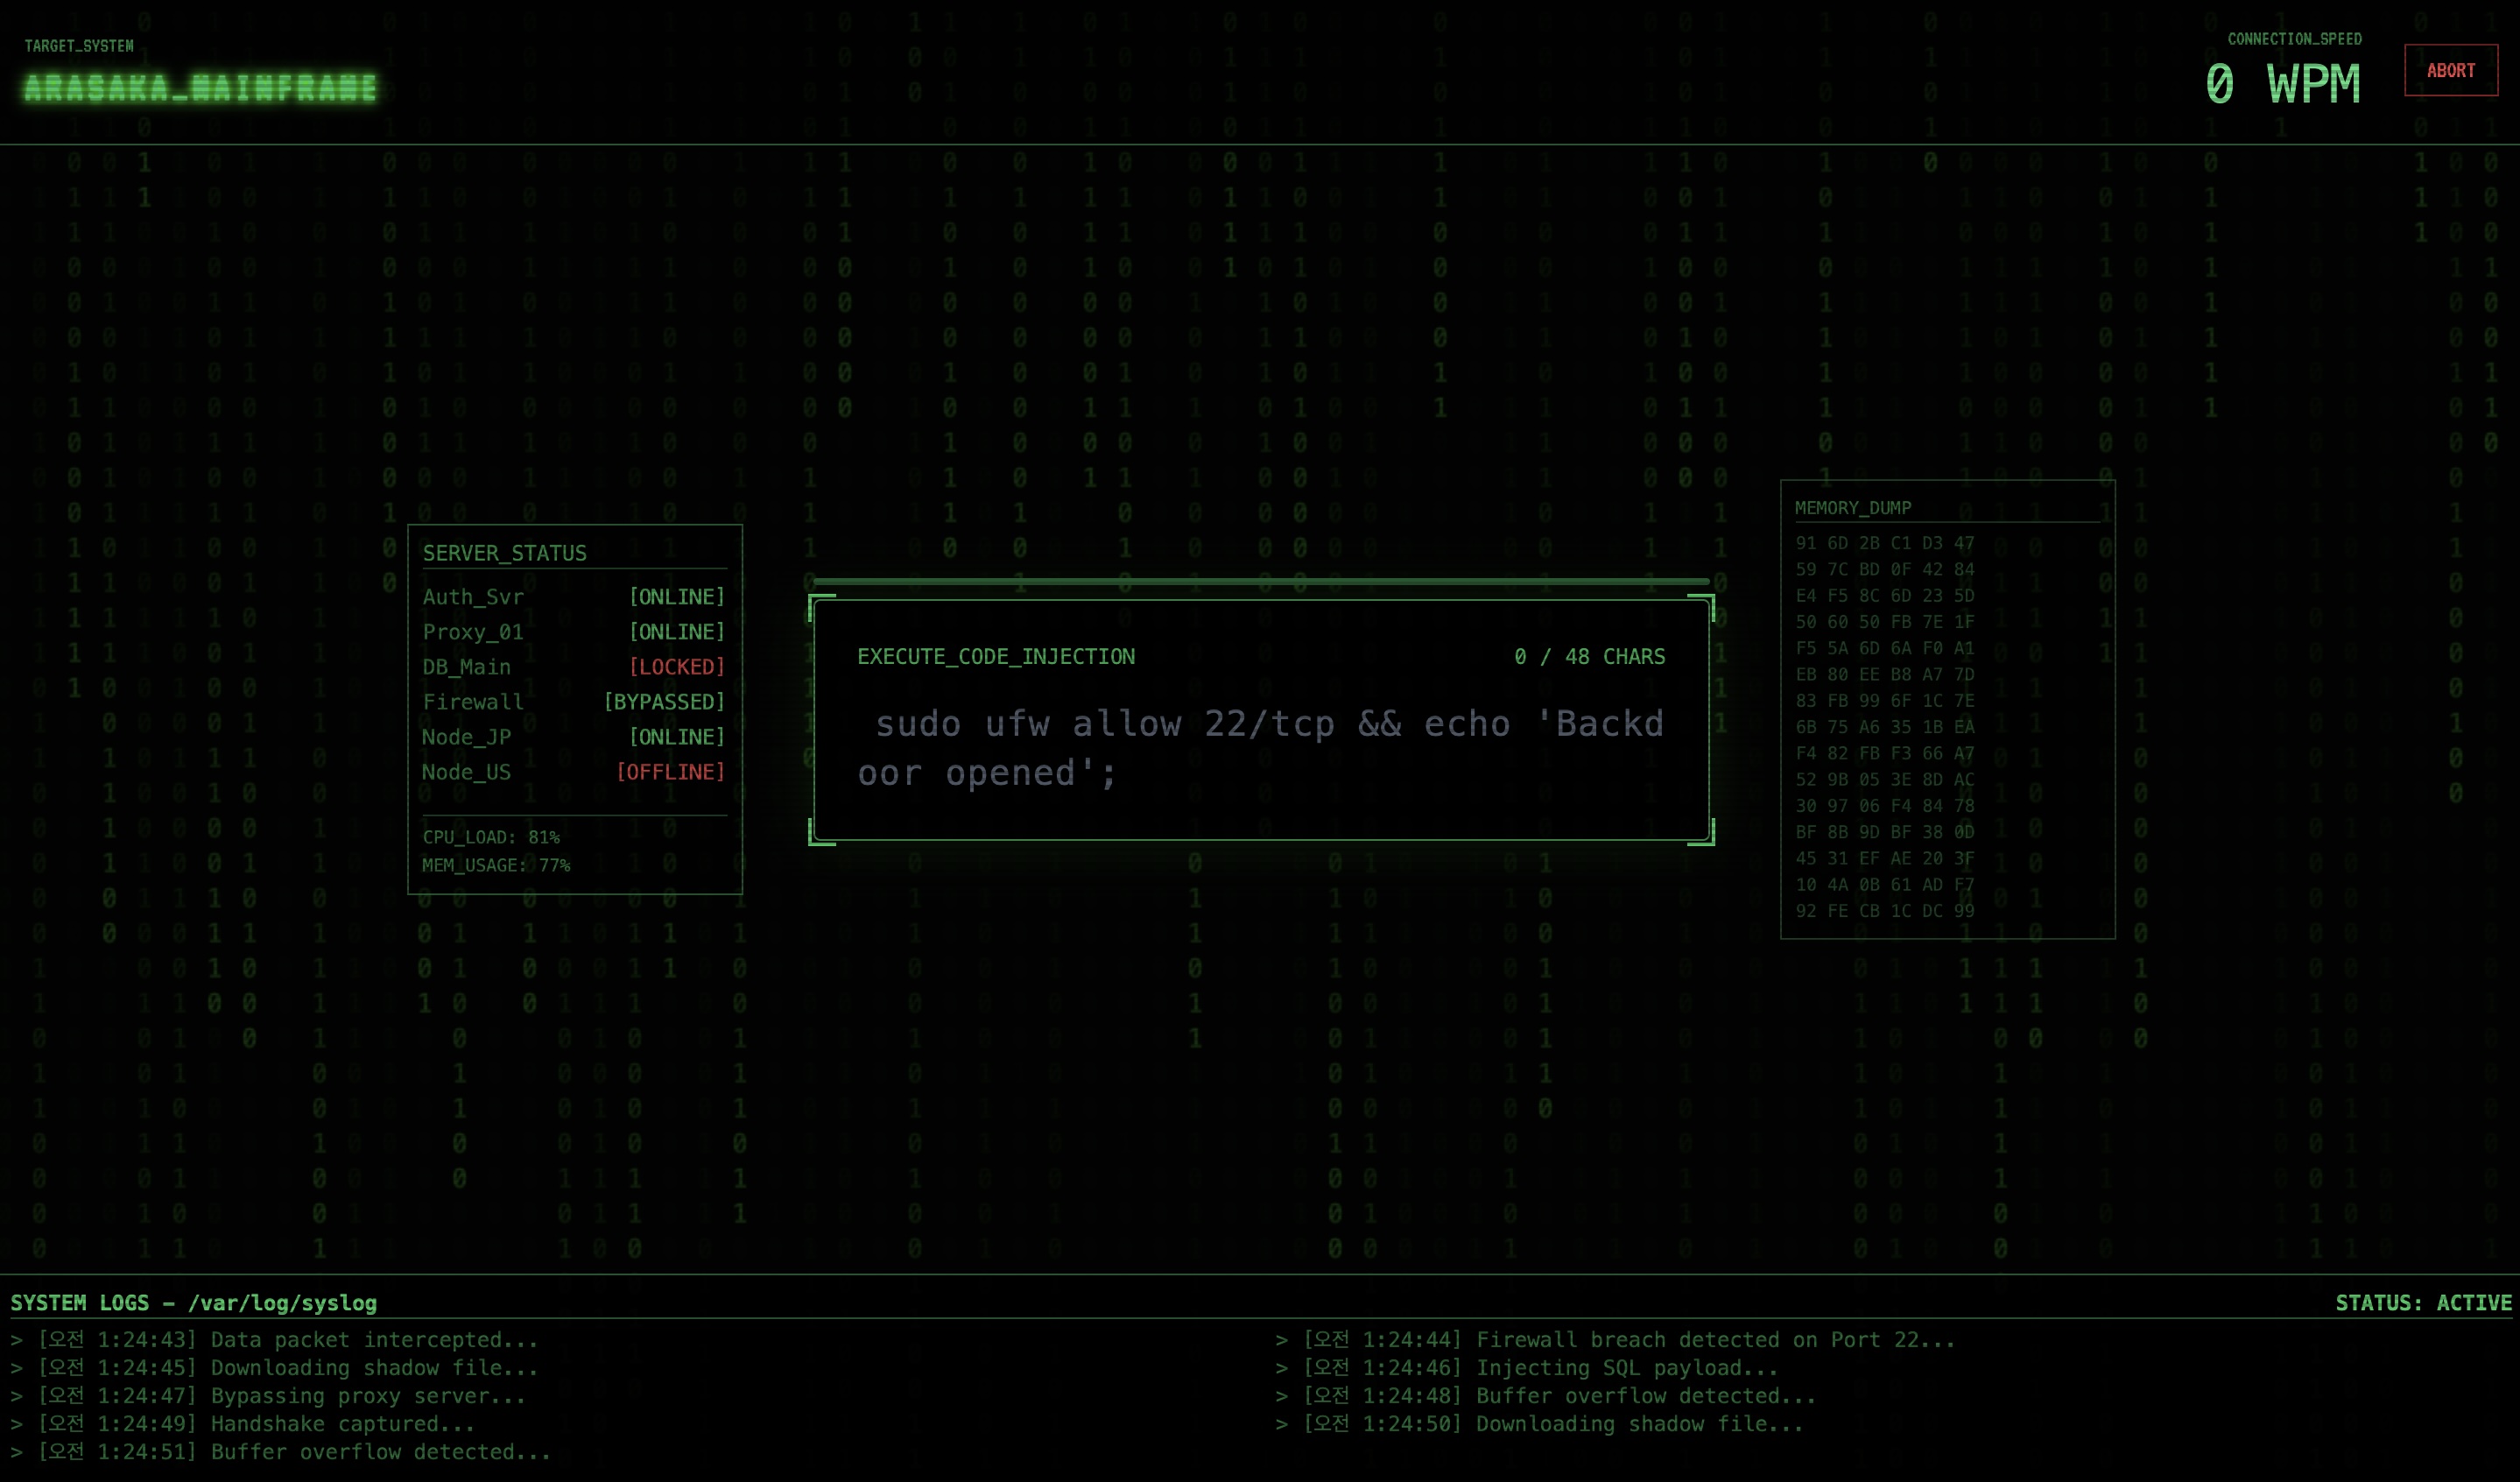Click the 1:24:45 'Downloading shadow file...' log

click(274, 1368)
